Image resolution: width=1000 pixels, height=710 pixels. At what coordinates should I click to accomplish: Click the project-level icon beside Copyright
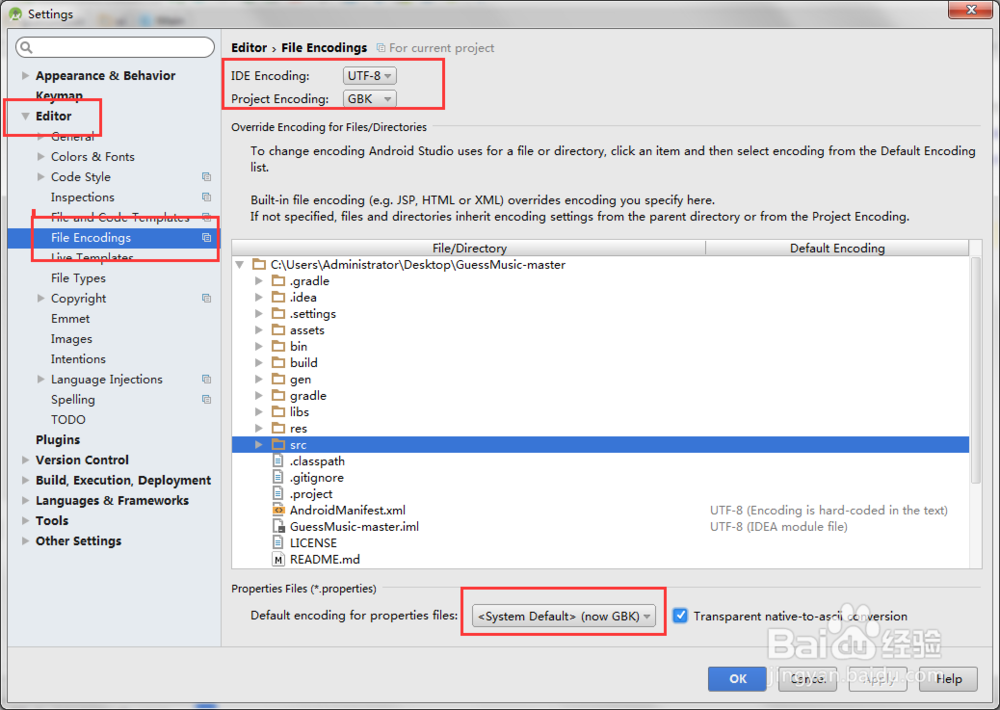pyautogui.click(x=207, y=298)
